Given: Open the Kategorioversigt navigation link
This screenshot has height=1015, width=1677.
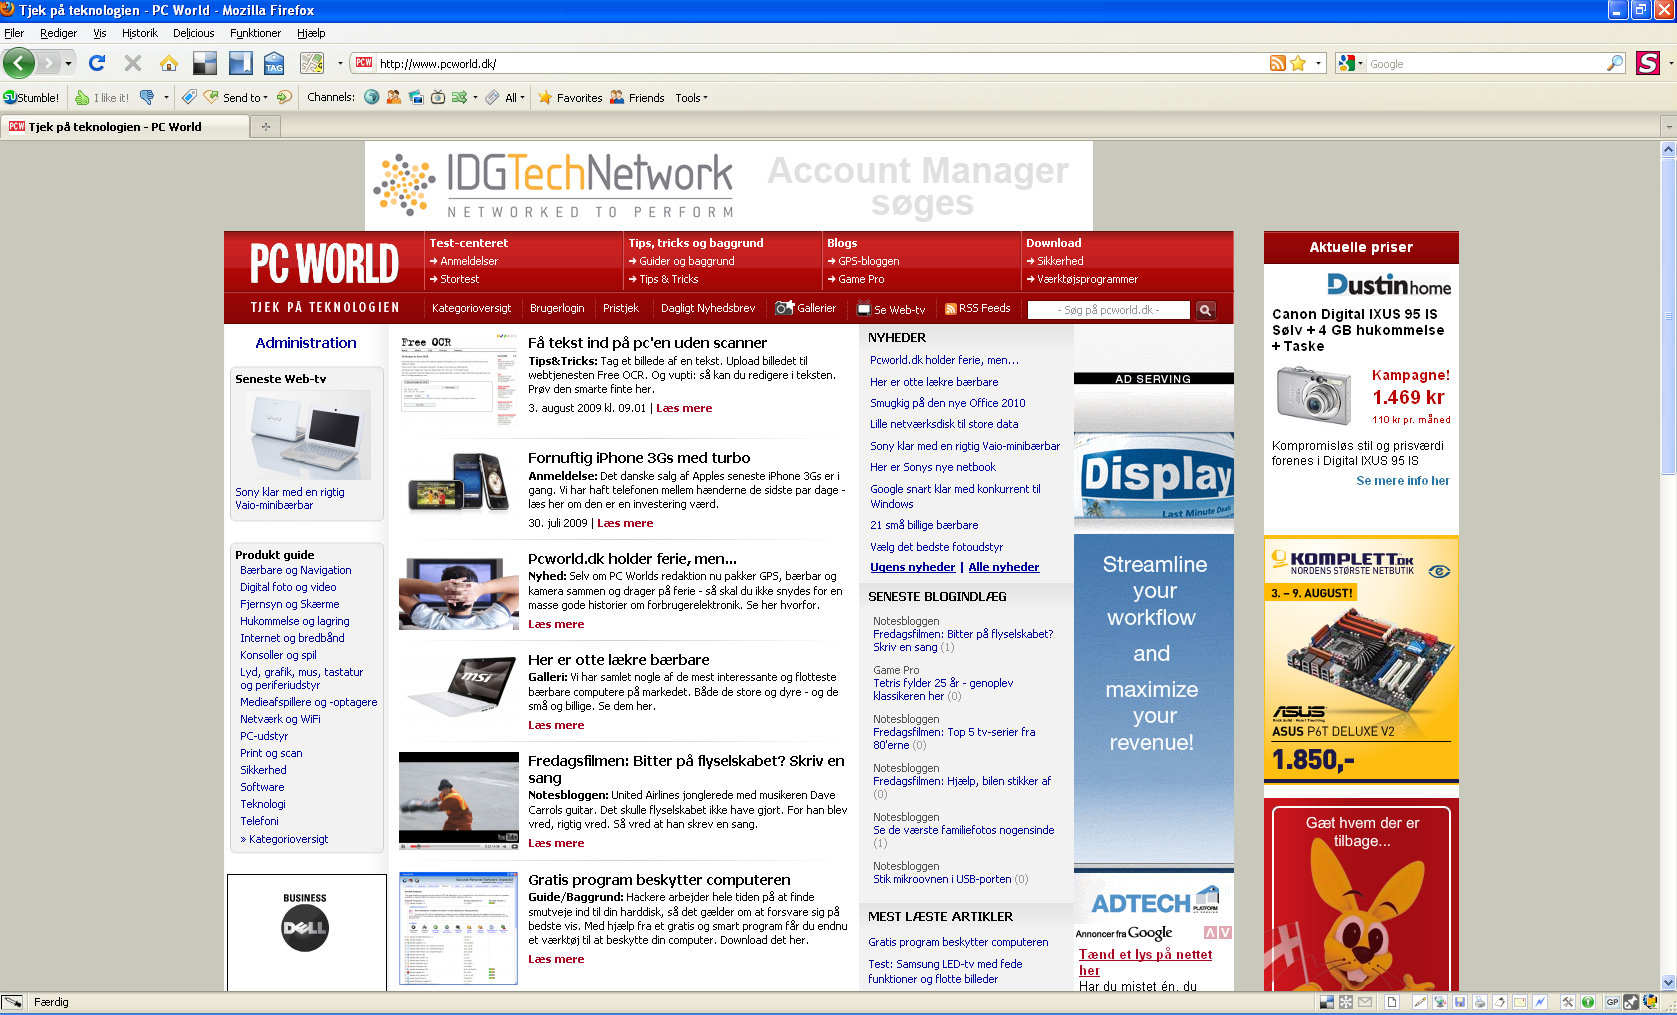Looking at the screenshot, I should pos(471,308).
